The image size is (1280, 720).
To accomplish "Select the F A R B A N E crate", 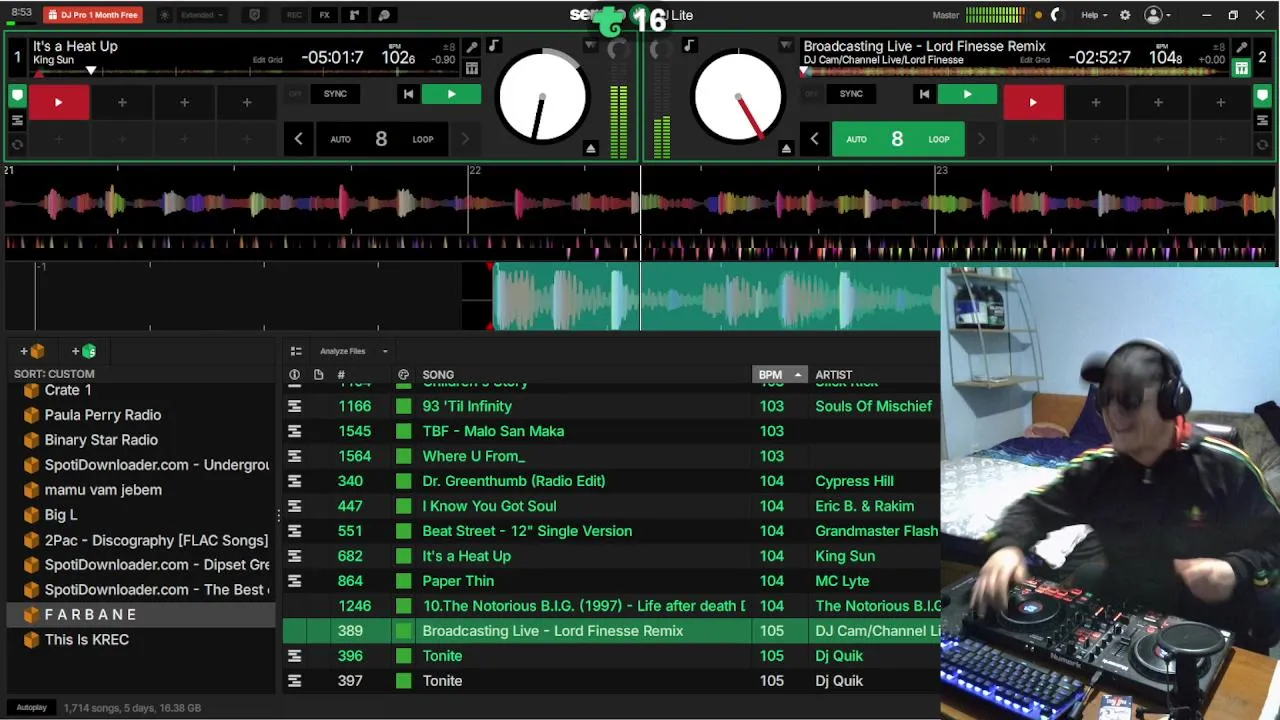I will pyautogui.click(x=140, y=615).
